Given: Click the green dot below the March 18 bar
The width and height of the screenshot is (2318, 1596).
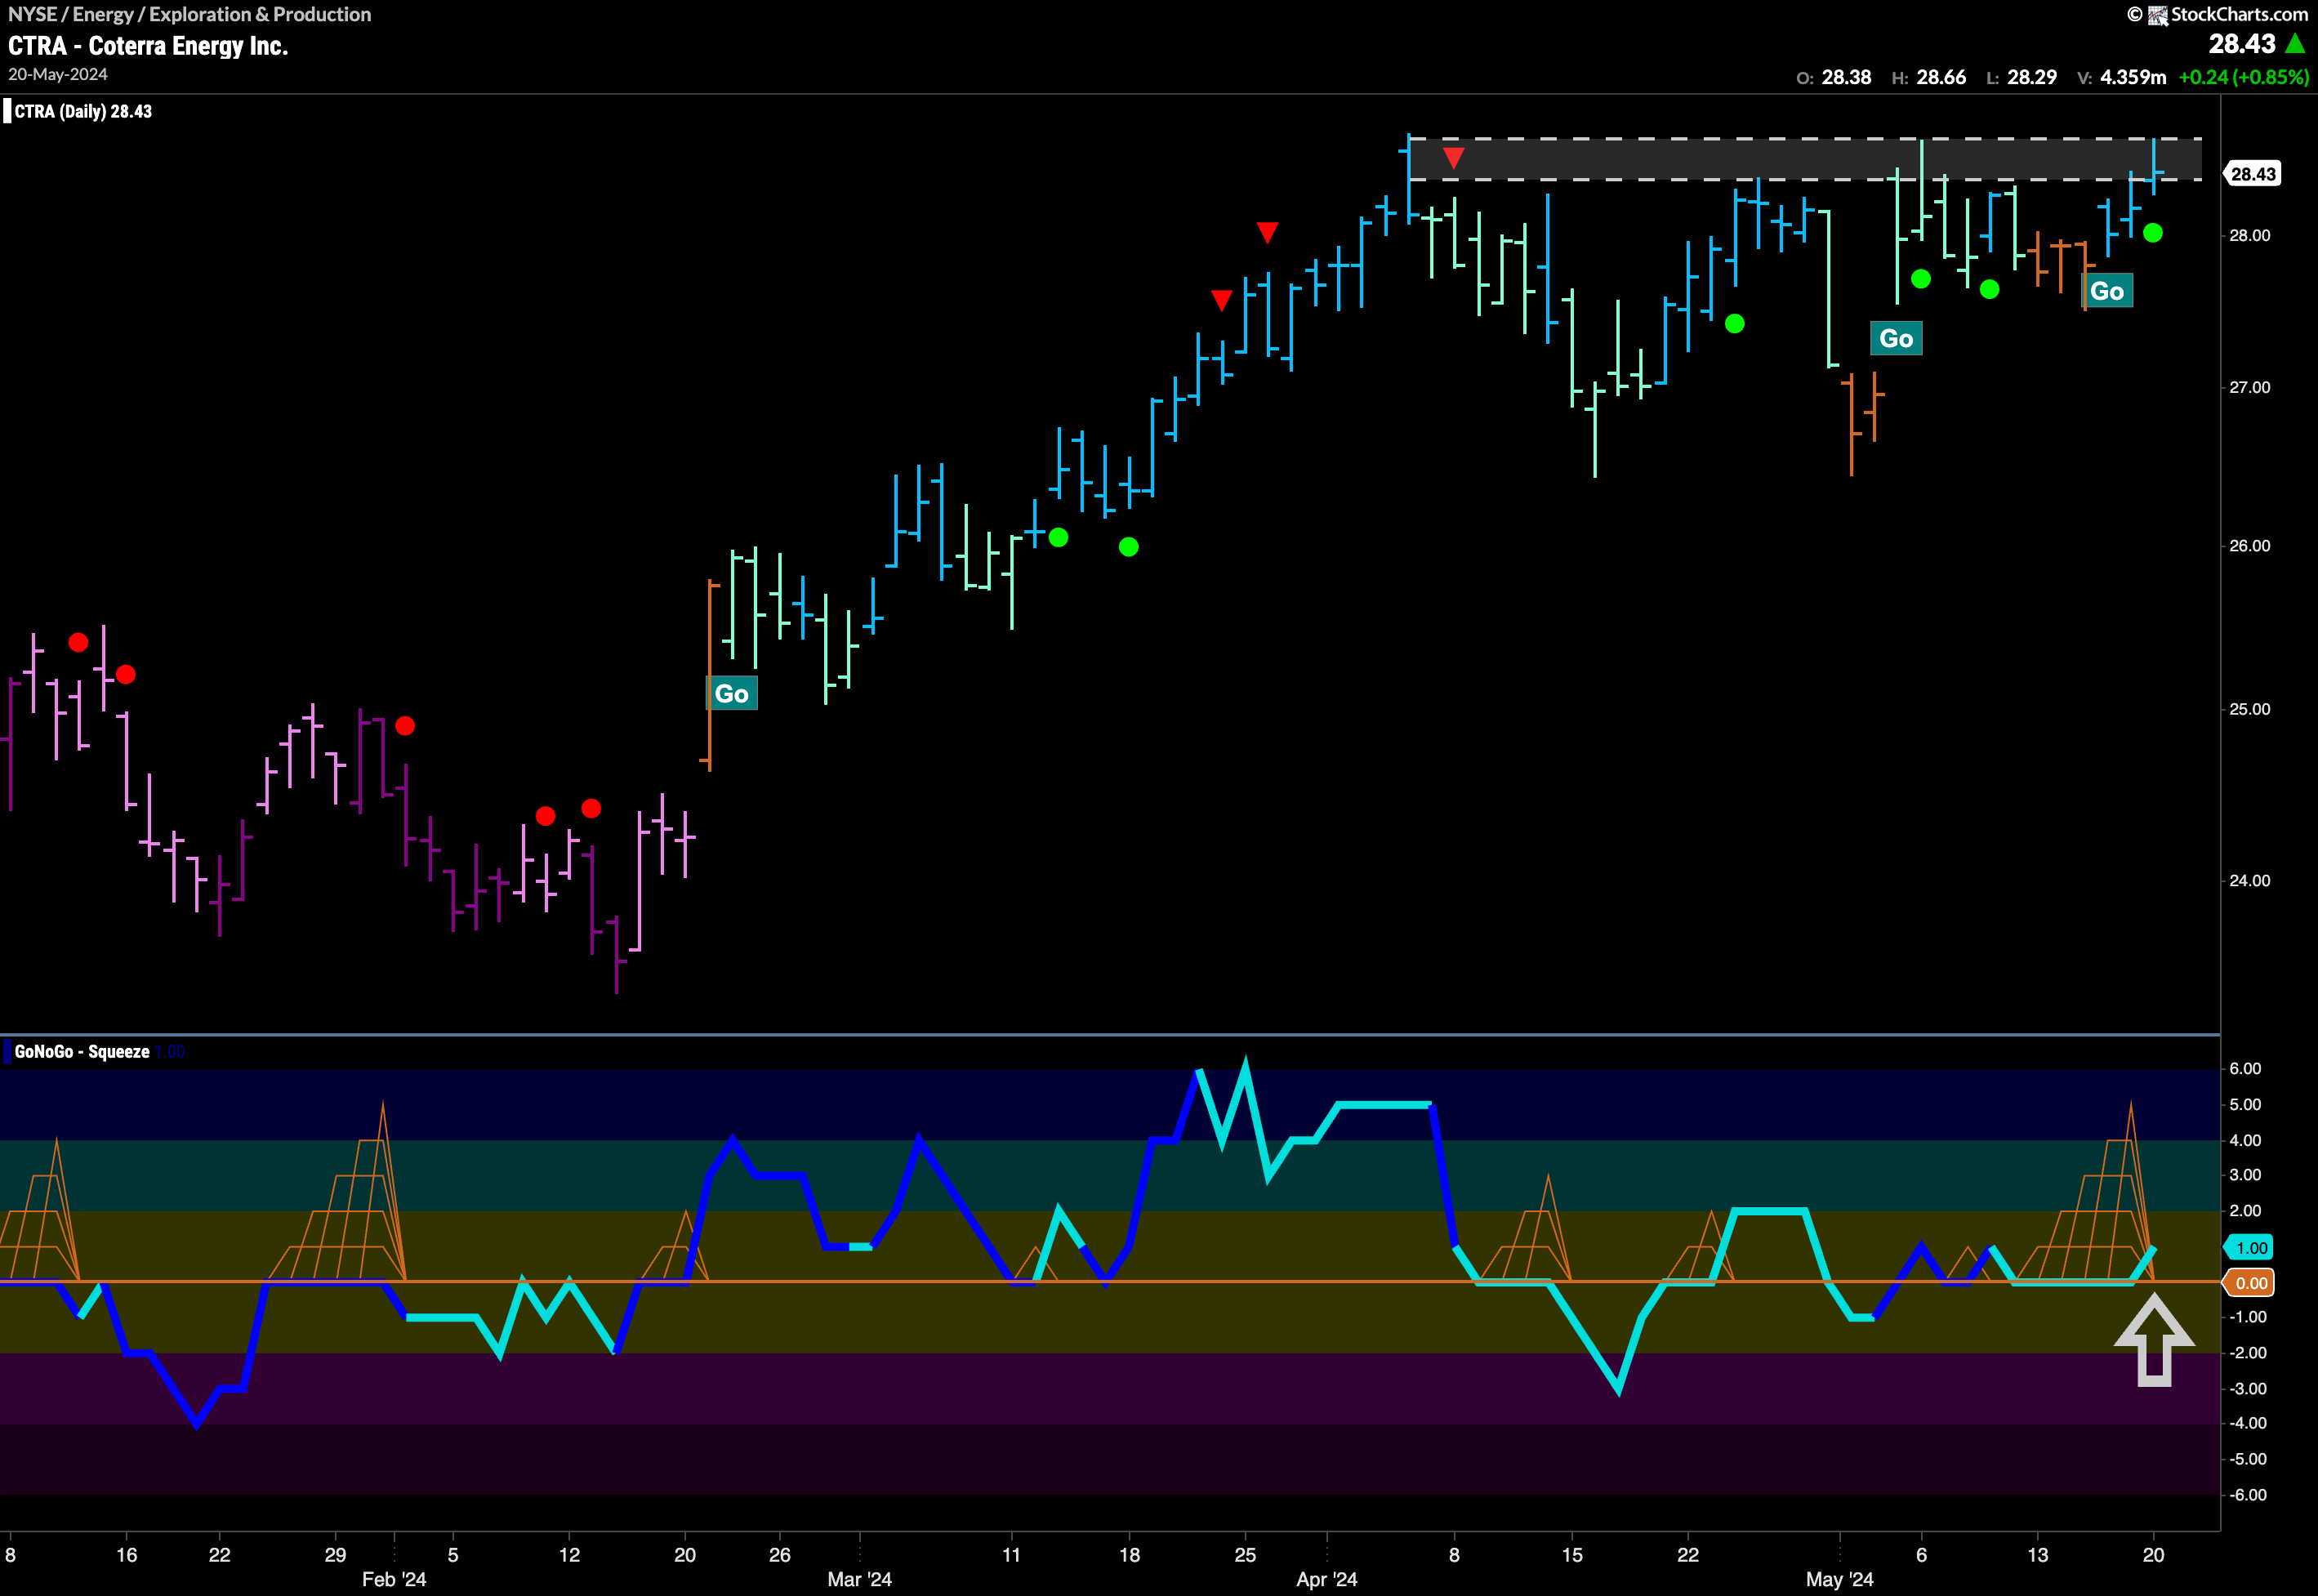Looking at the screenshot, I should coord(1129,547).
